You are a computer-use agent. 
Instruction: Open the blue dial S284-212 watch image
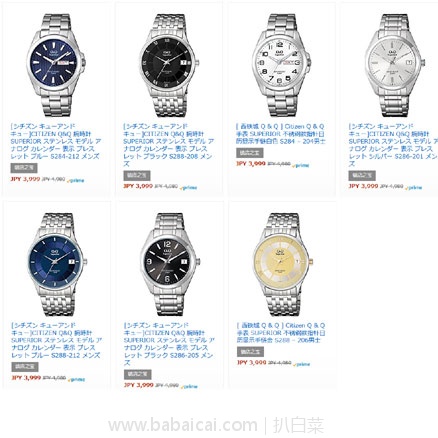[56, 65]
